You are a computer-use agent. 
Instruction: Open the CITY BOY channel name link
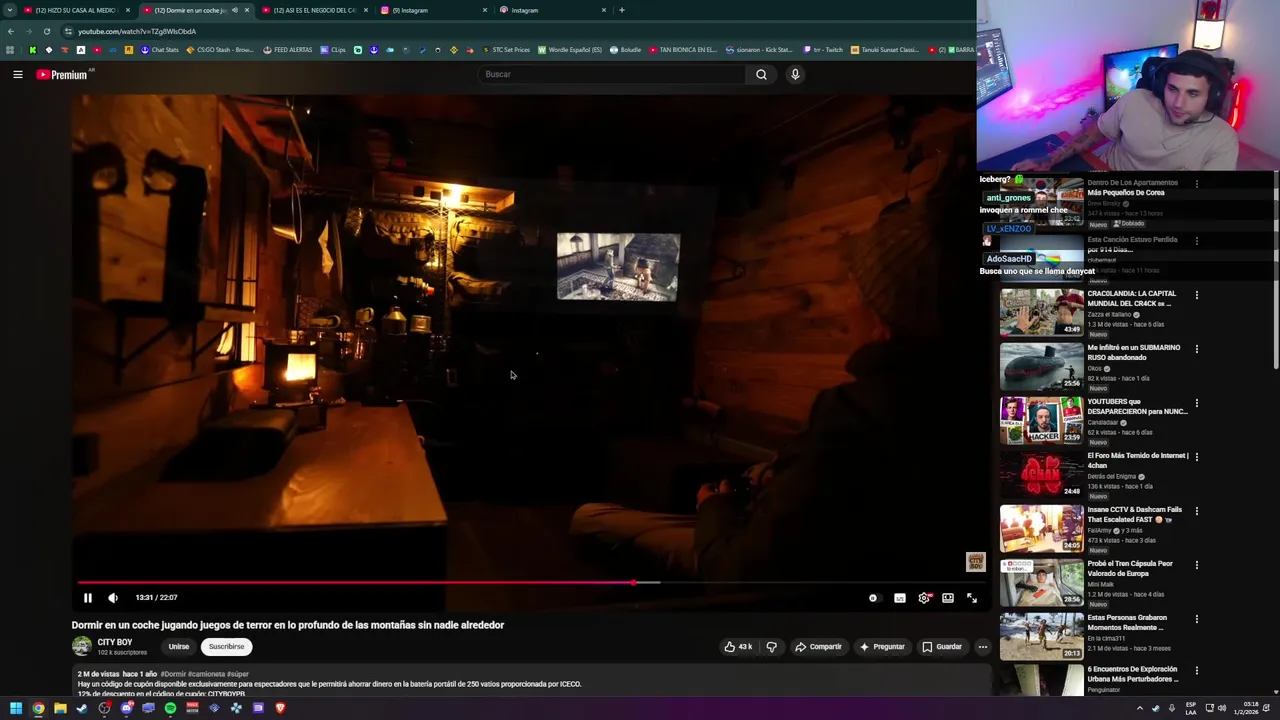(115, 642)
